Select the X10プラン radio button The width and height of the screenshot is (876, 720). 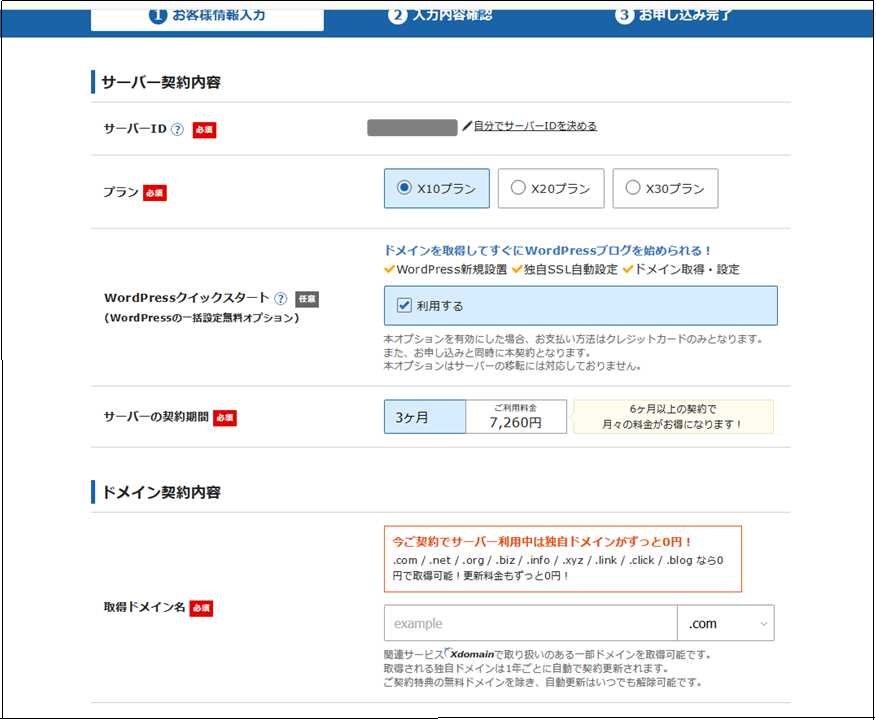pos(404,187)
